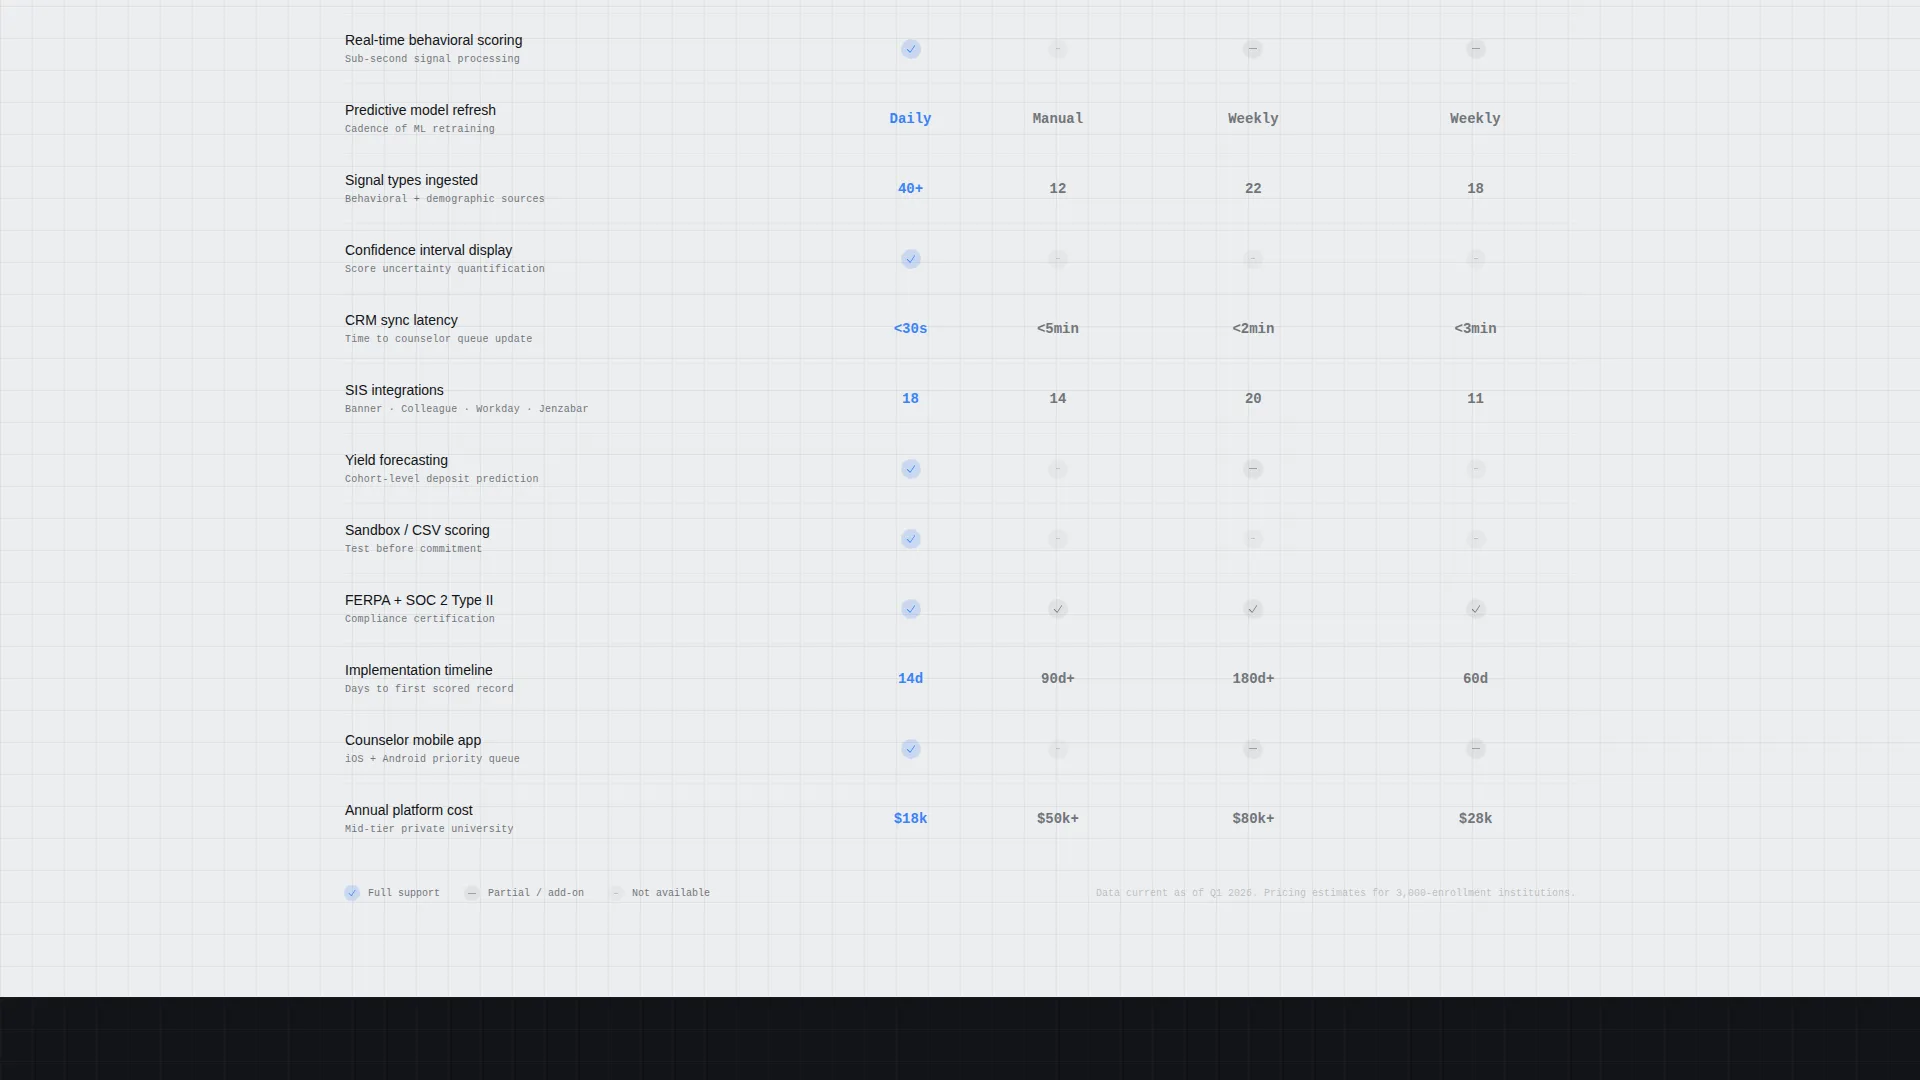1920x1080 pixels.
Task: Click the 'Confidence interval display' feature label
Action: (x=428, y=250)
